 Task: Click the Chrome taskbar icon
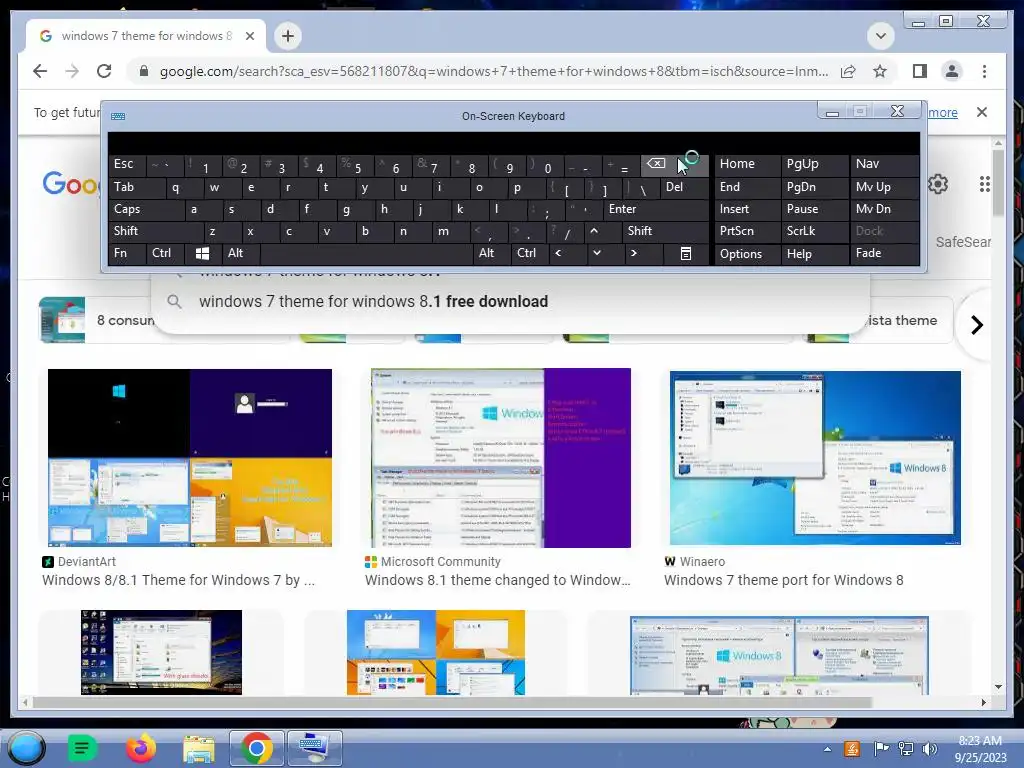257,748
